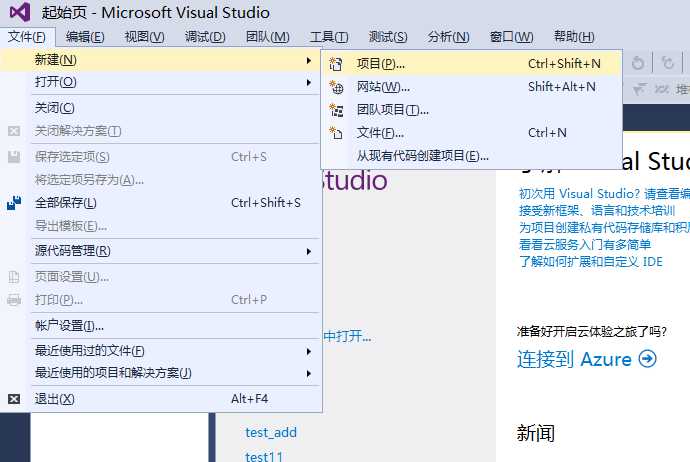690x462 pixels.
Task: Open 帐户设置(I)... from the File menu
Action: 161,326
